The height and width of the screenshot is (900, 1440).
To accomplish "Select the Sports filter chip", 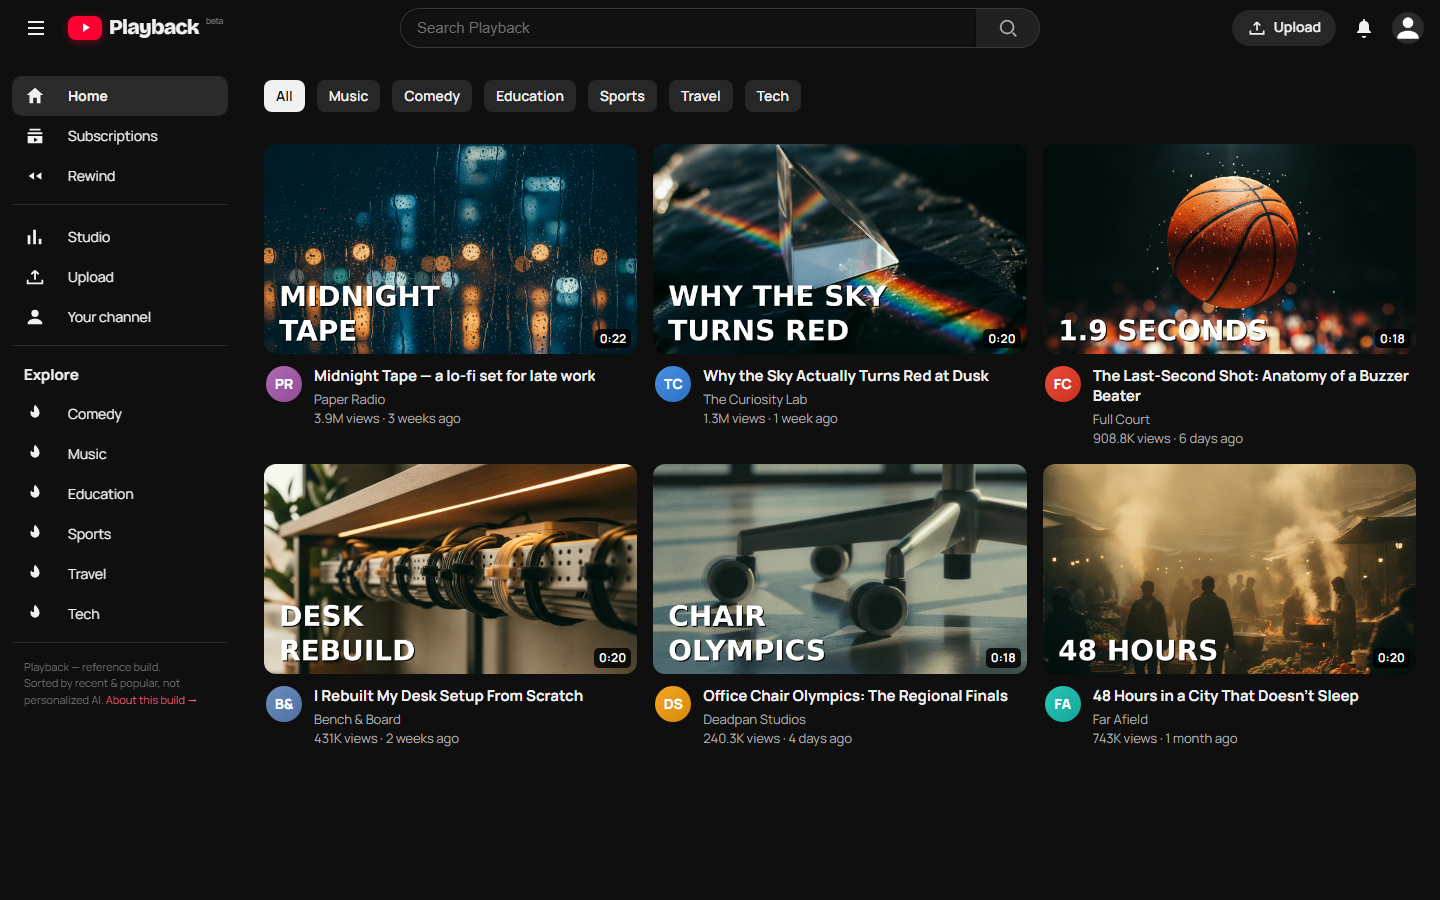I will pyautogui.click(x=622, y=96).
